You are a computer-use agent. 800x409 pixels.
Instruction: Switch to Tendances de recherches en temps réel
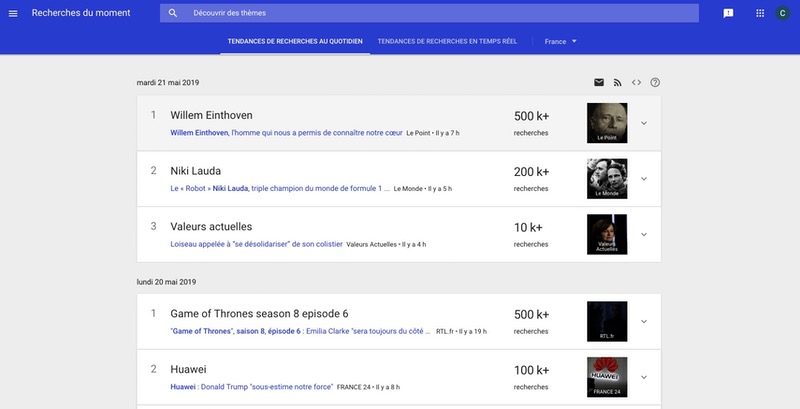pyautogui.click(x=447, y=41)
